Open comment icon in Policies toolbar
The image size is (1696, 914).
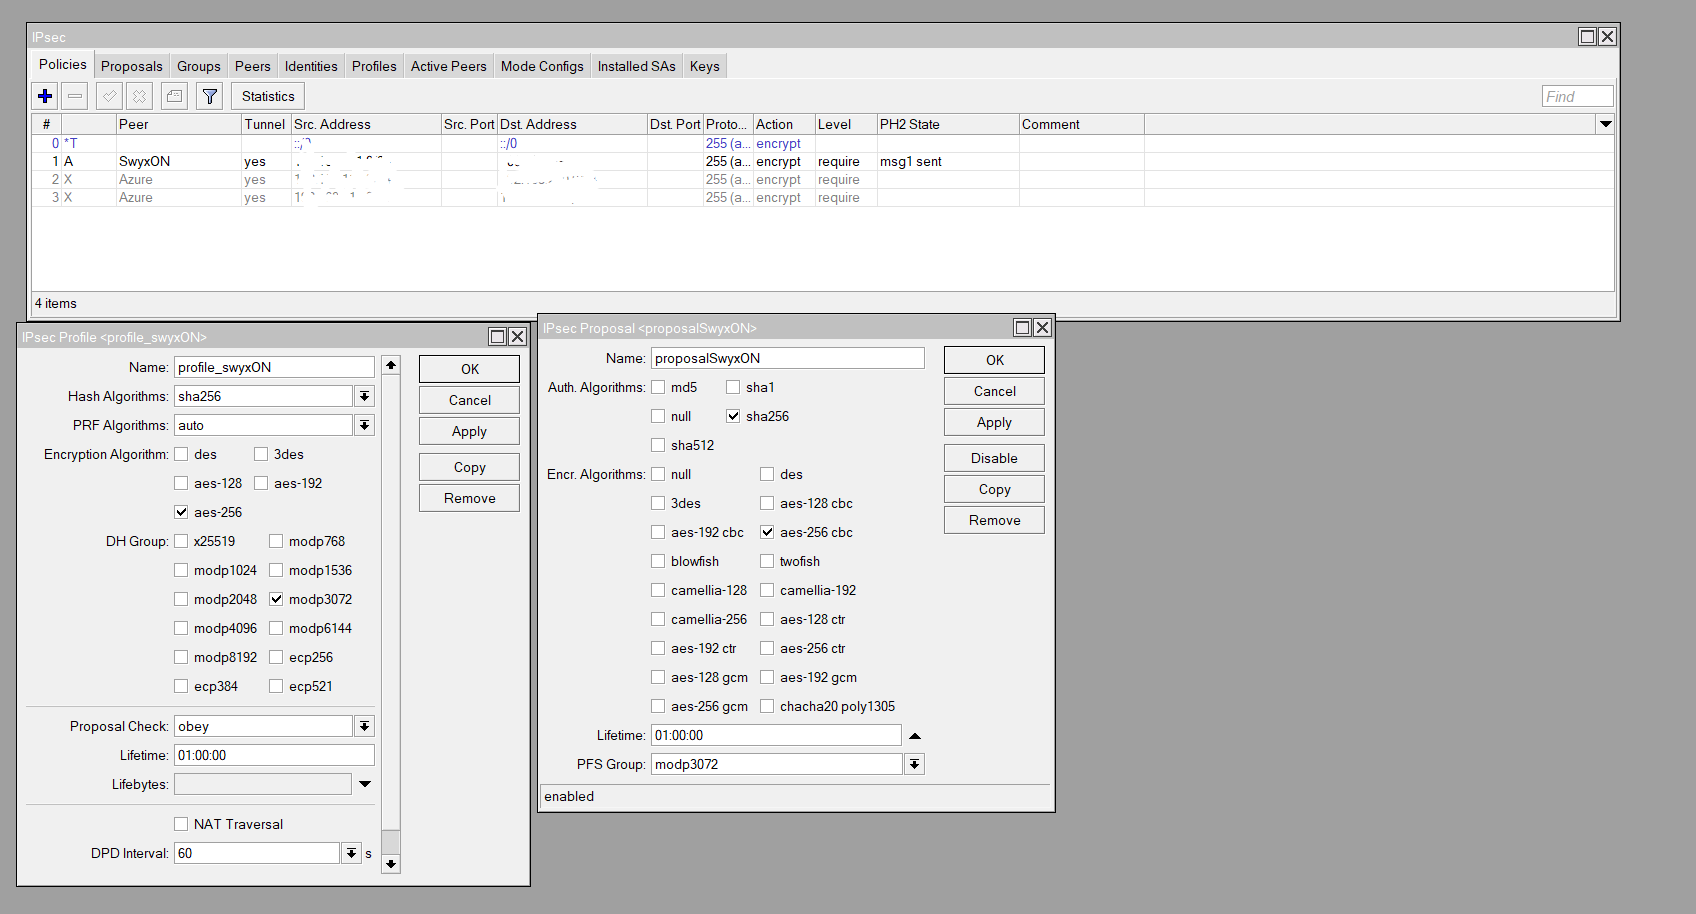174,96
